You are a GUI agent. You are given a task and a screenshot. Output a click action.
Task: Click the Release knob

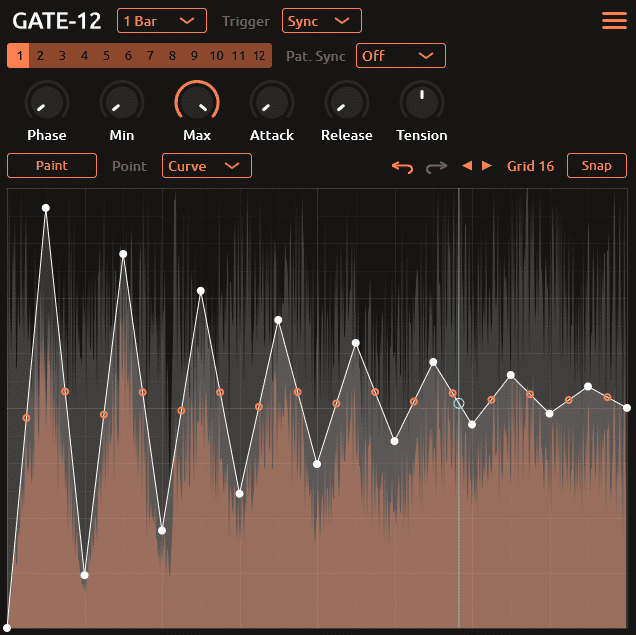(347, 102)
